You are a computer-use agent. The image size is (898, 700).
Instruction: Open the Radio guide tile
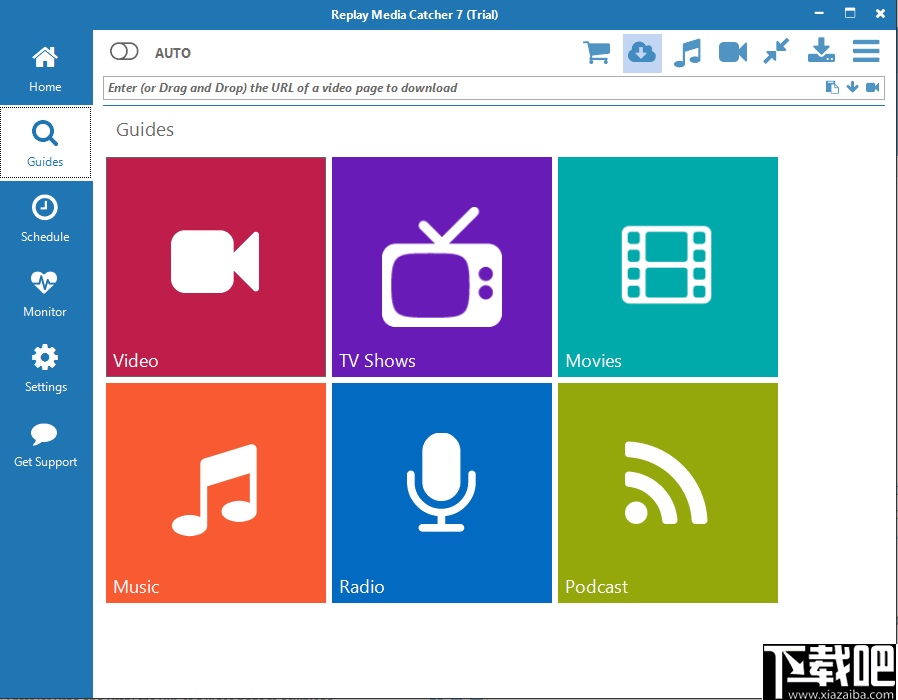442,493
